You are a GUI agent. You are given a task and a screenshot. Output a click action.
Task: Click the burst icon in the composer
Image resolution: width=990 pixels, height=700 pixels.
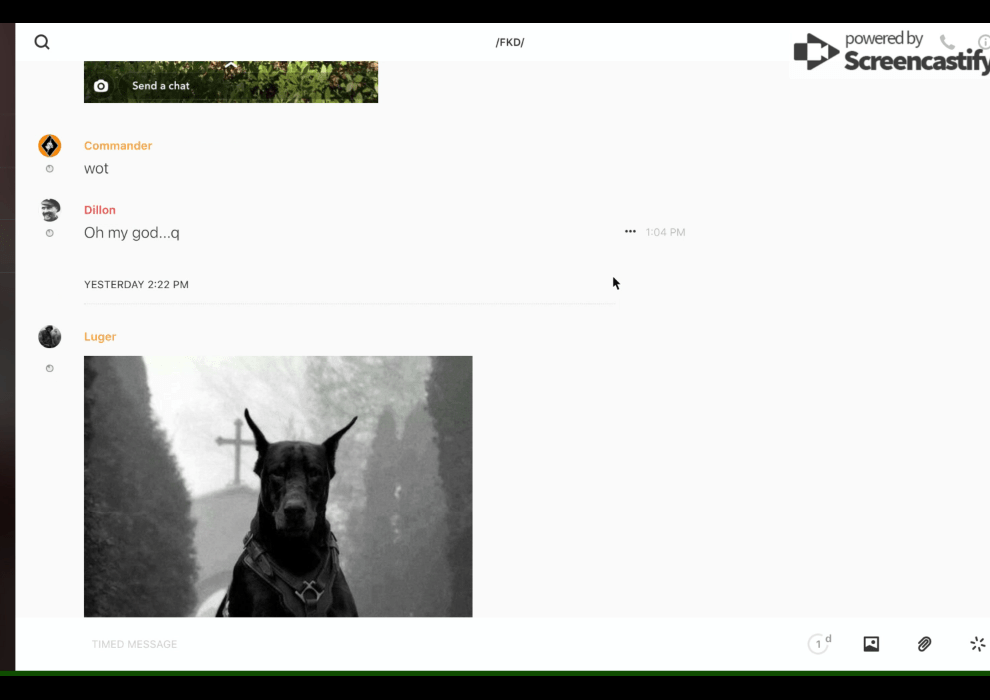tap(977, 644)
